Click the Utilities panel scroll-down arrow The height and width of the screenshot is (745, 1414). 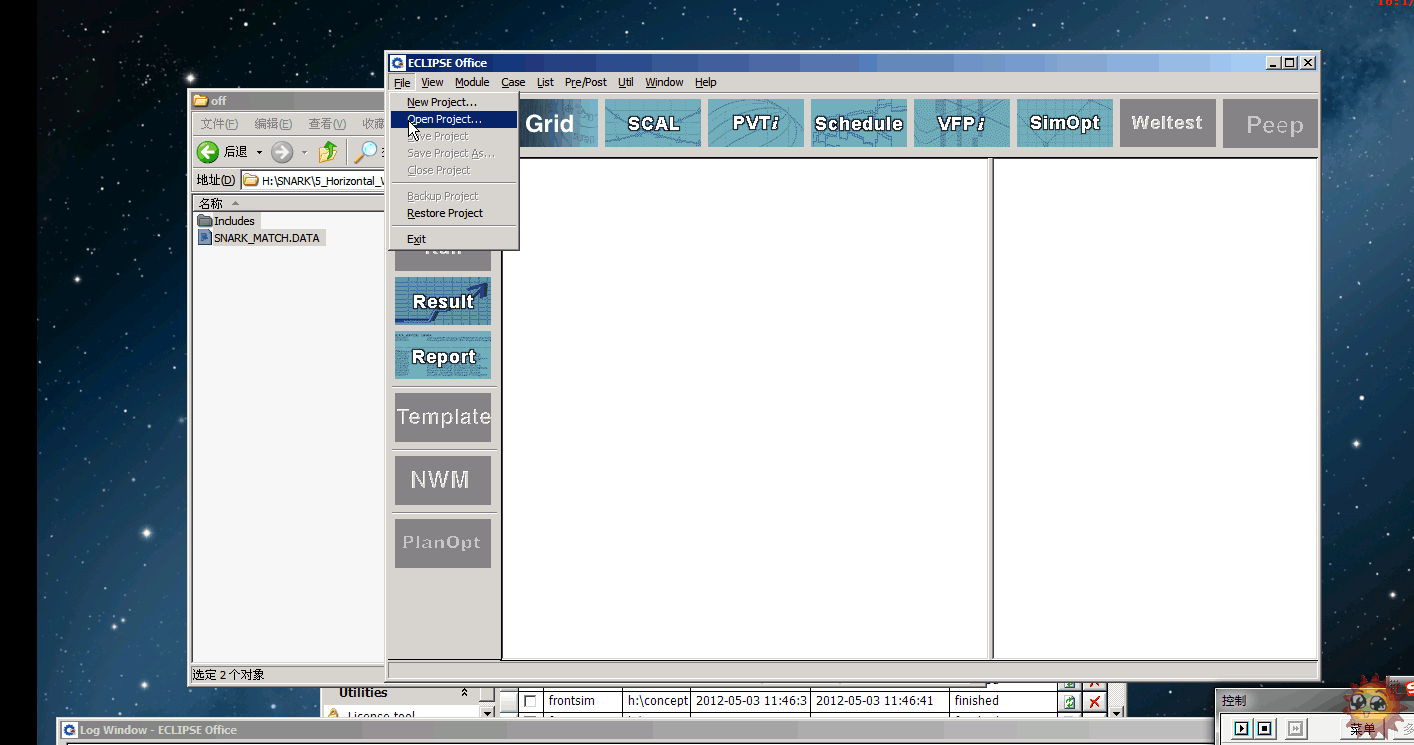point(487,712)
